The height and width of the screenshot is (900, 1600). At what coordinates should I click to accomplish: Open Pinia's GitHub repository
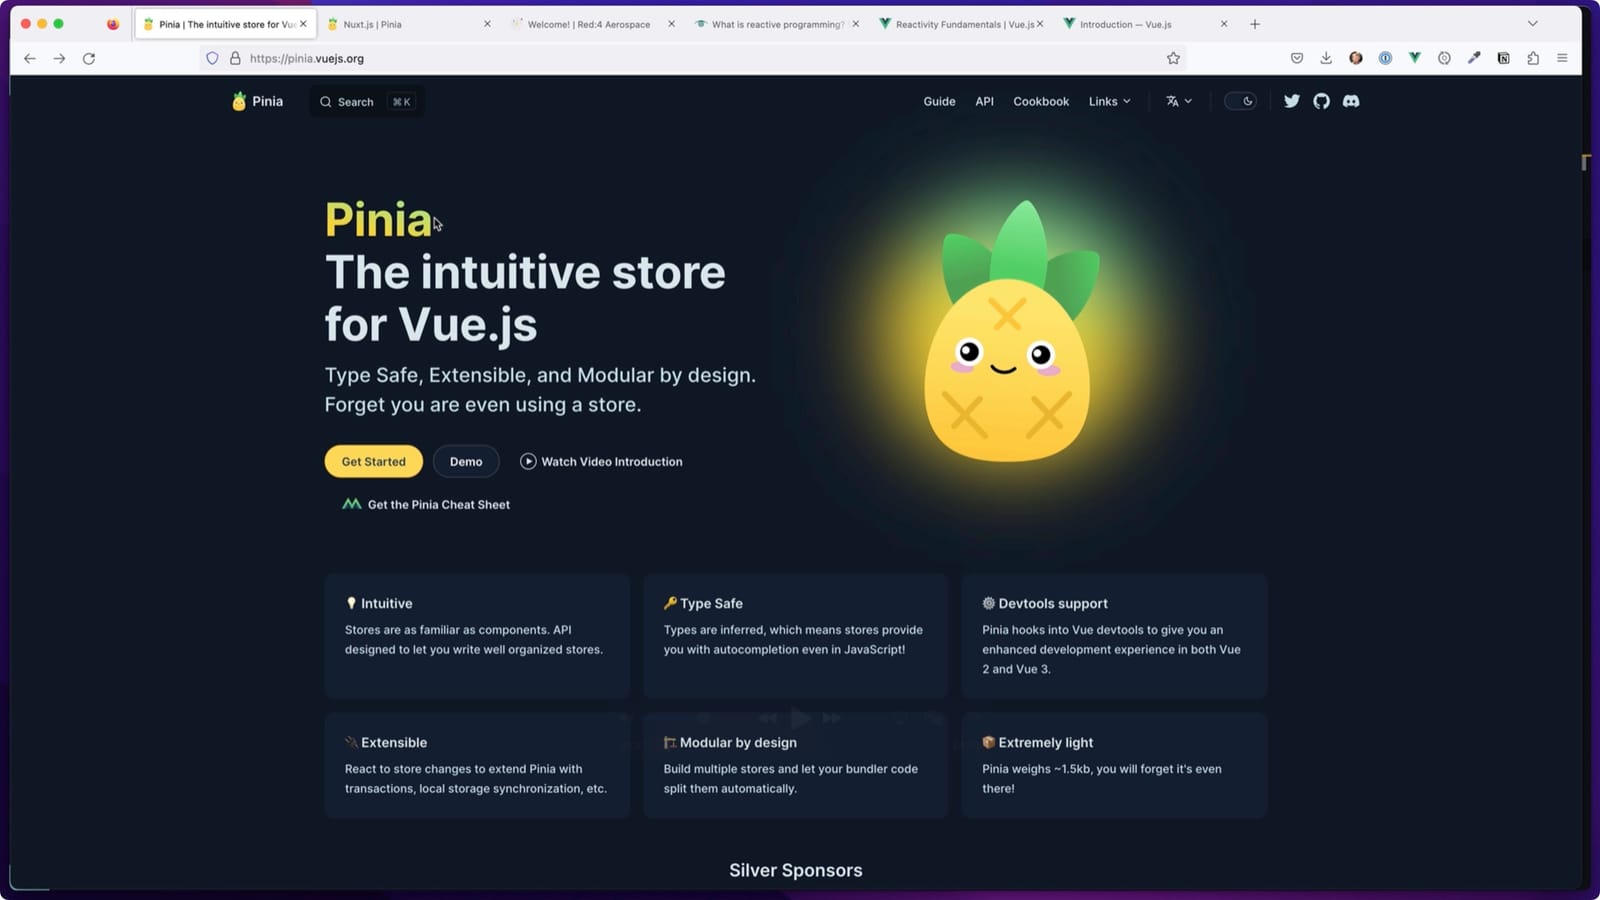[x=1321, y=101]
